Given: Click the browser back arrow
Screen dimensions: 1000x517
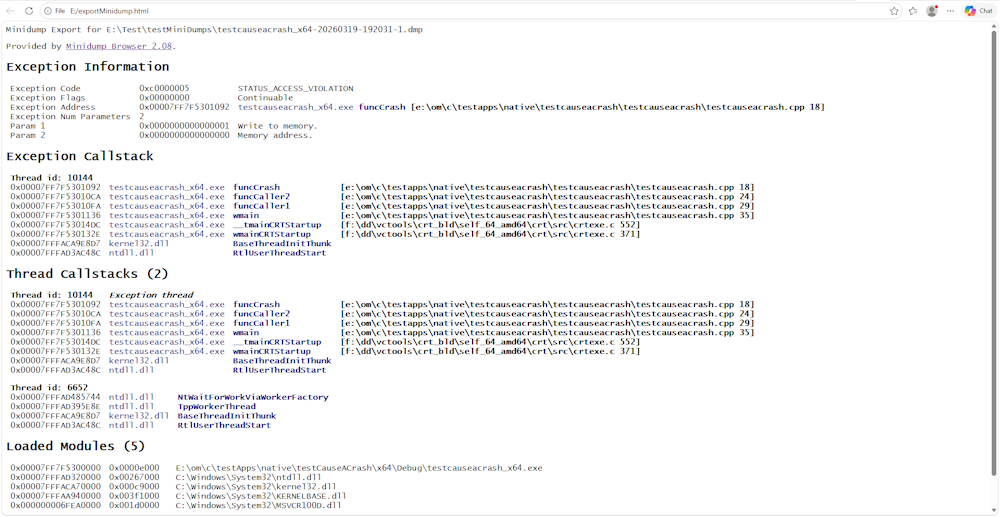Looking at the screenshot, I should (x=10, y=11).
